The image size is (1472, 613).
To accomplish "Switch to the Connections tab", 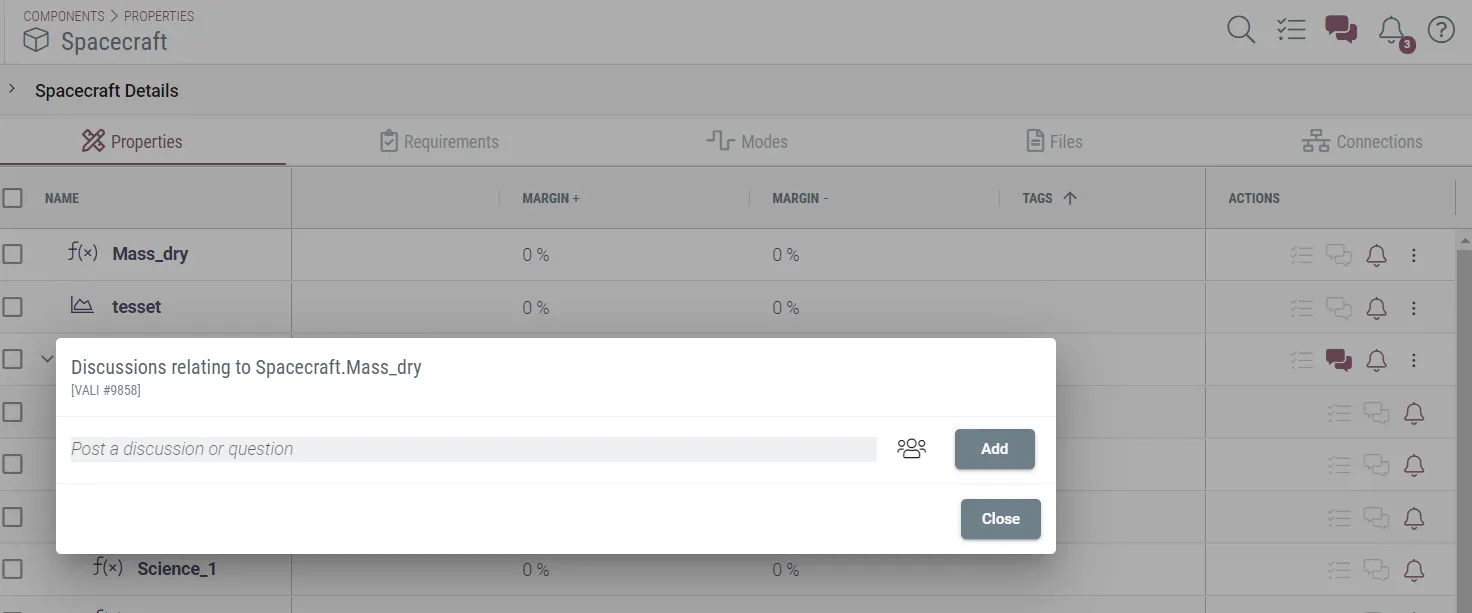I will pyautogui.click(x=1362, y=142).
